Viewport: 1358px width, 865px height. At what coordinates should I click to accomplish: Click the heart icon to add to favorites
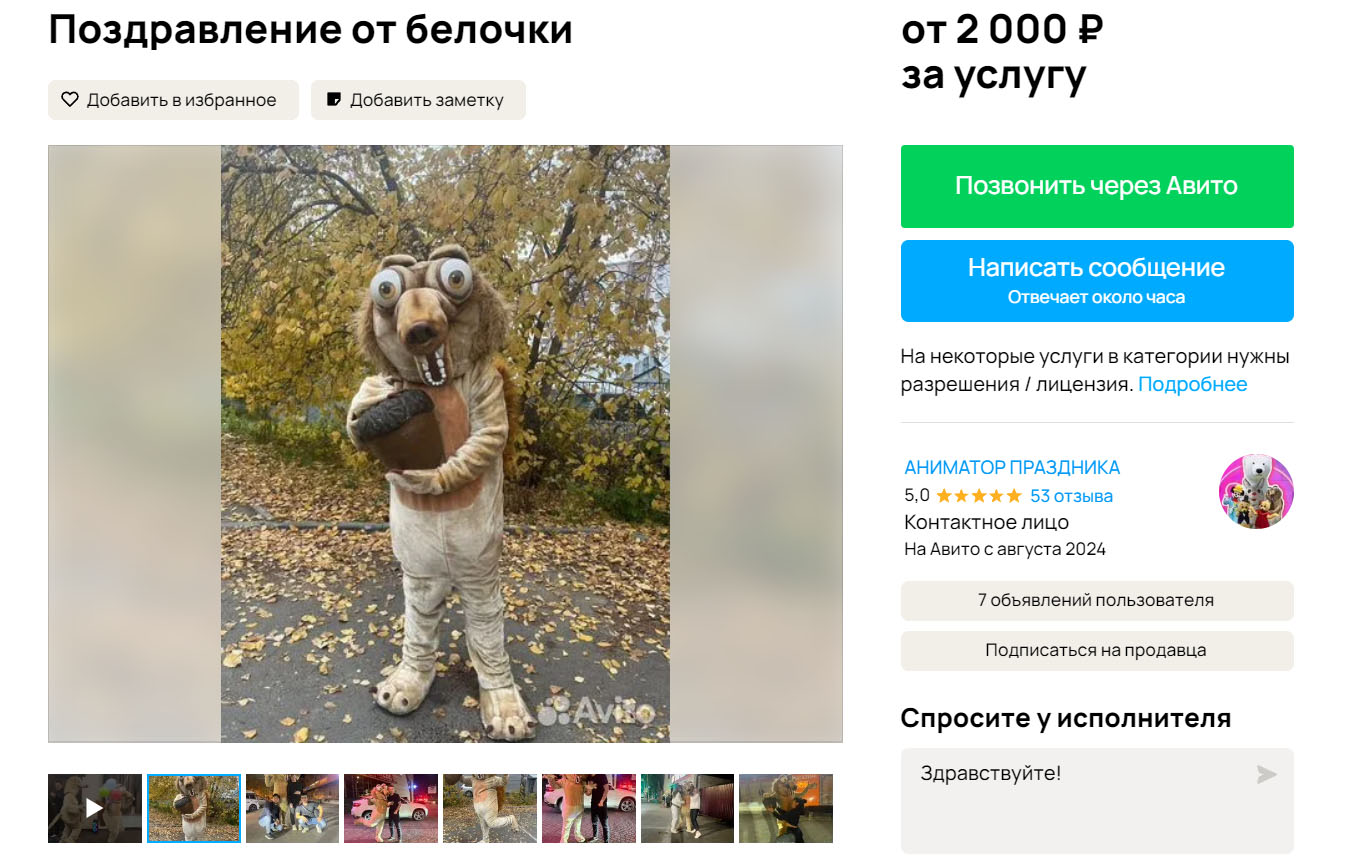pos(70,100)
